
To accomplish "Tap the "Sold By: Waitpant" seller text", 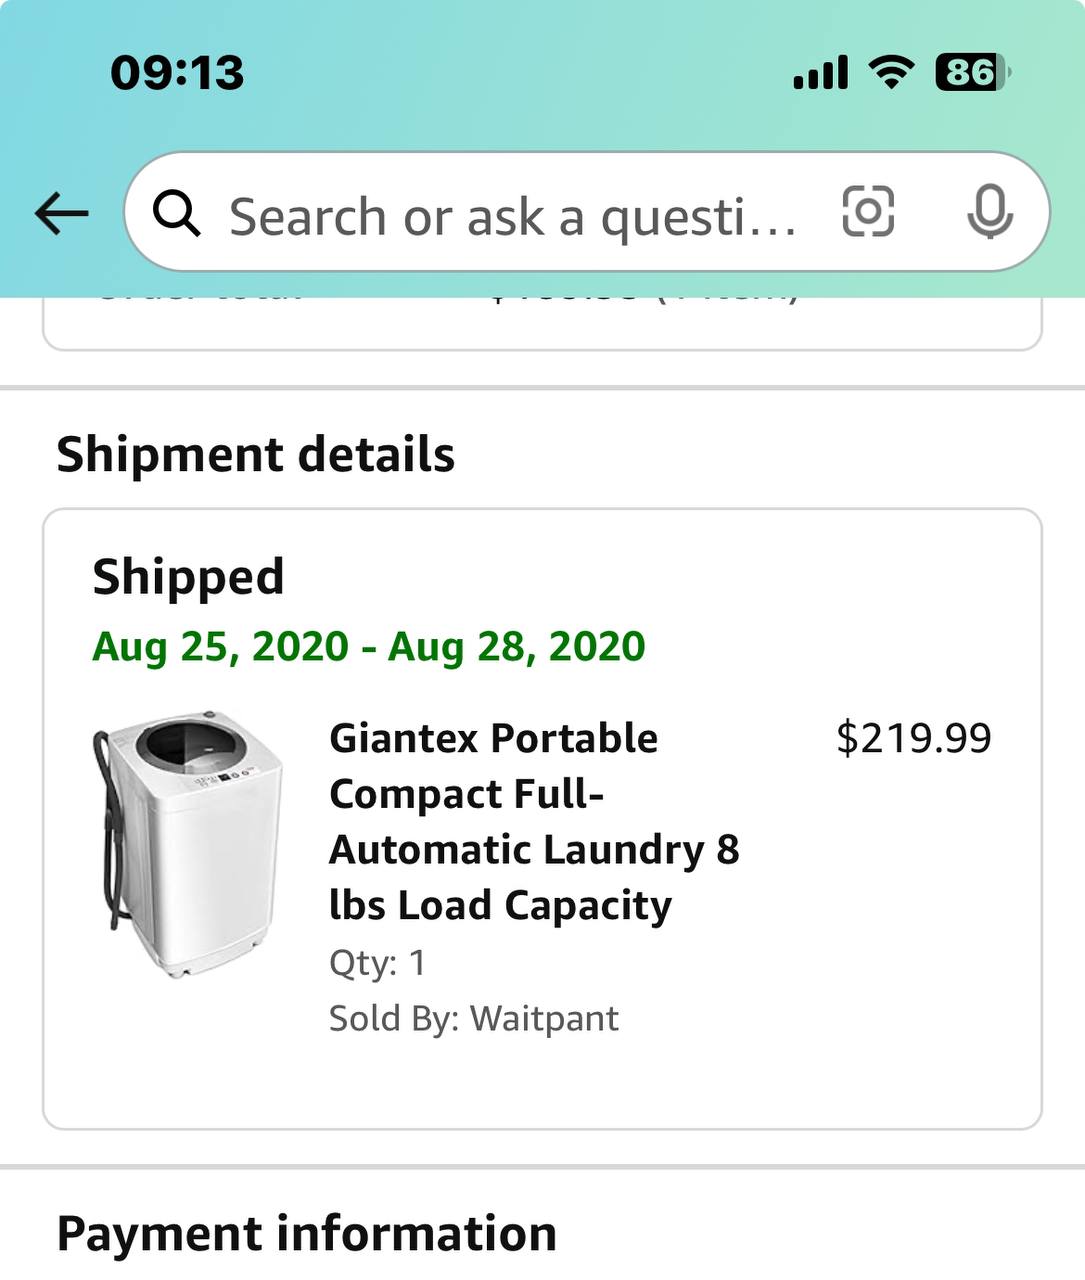I will 473,1018.
